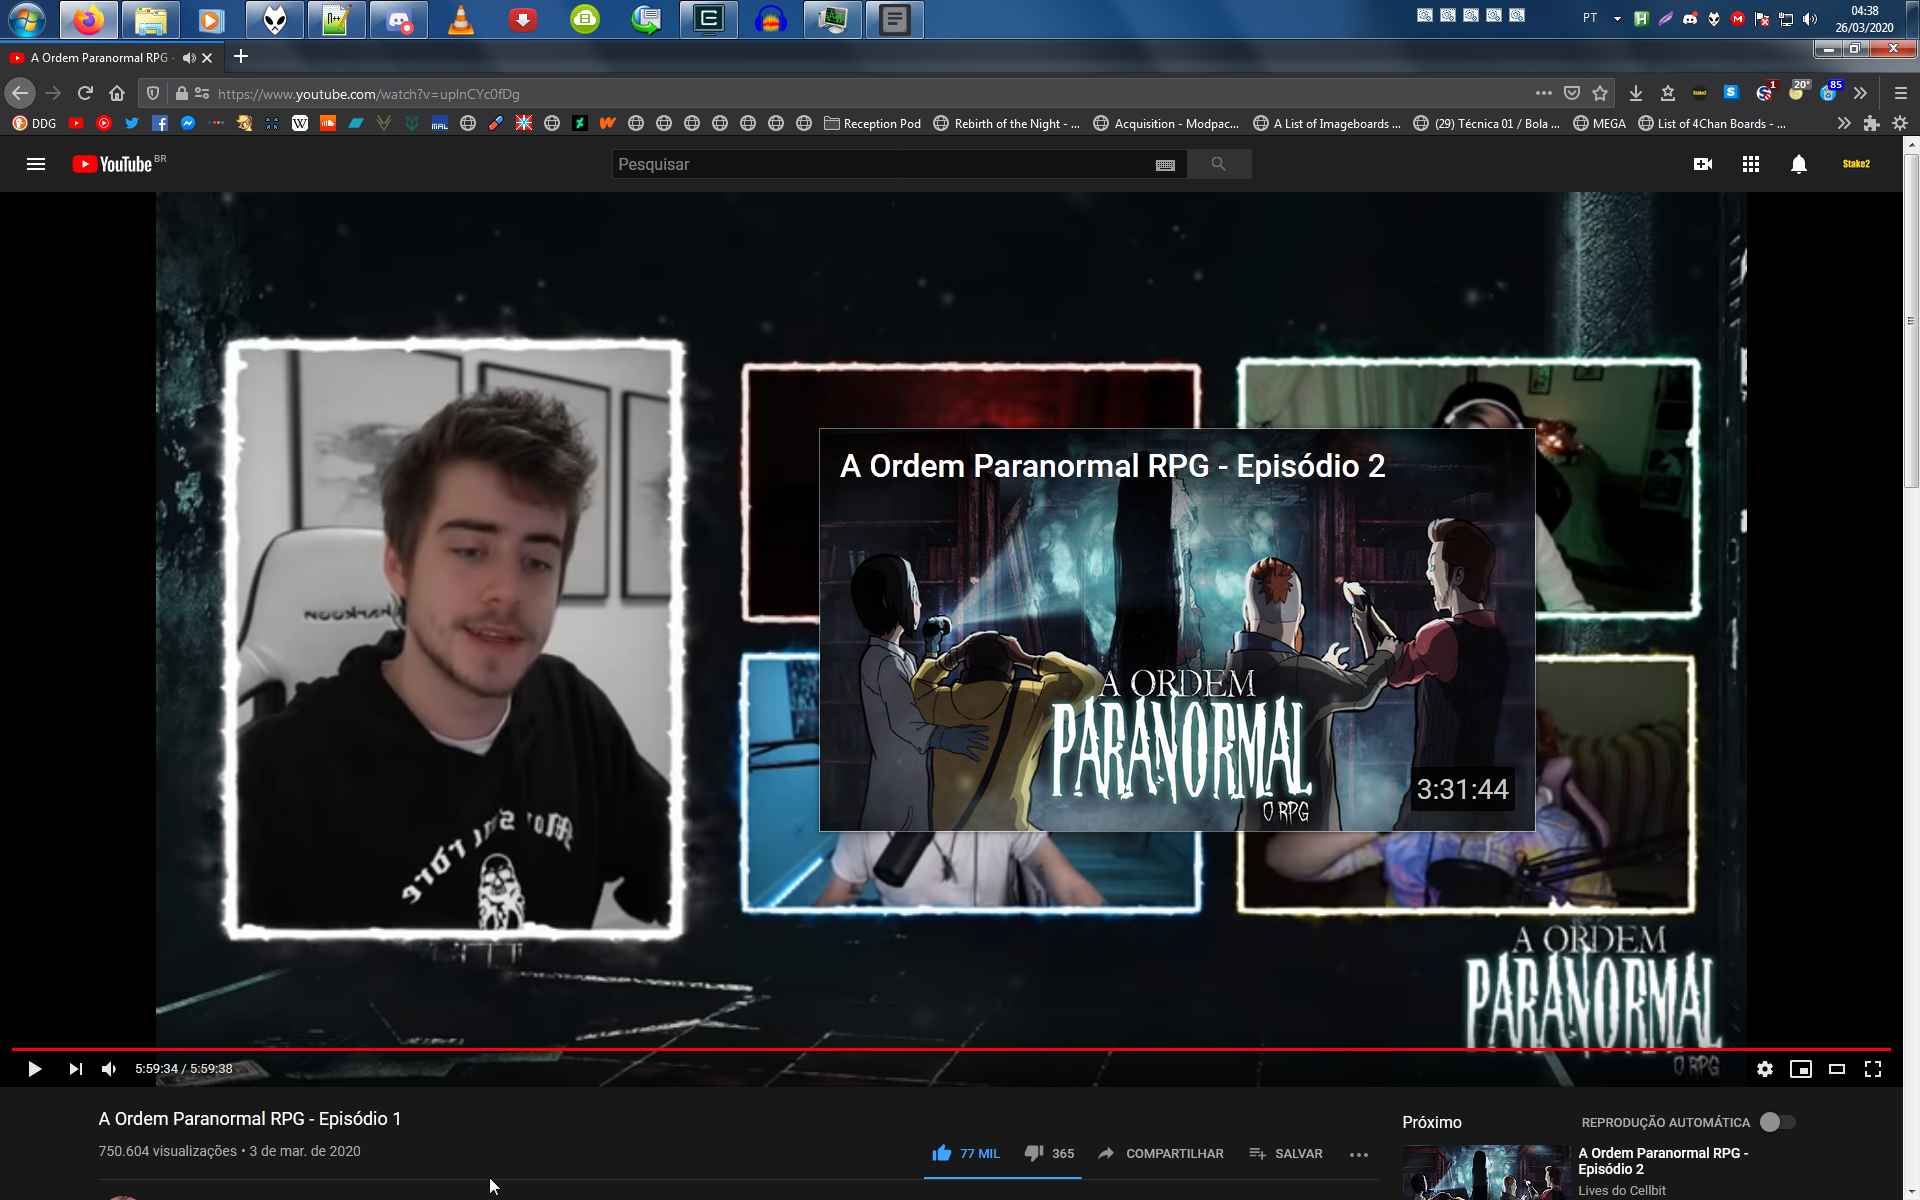Image resolution: width=1920 pixels, height=1200 pixels.
Task: Open YouTube notifications bell
Action: 1798,164
